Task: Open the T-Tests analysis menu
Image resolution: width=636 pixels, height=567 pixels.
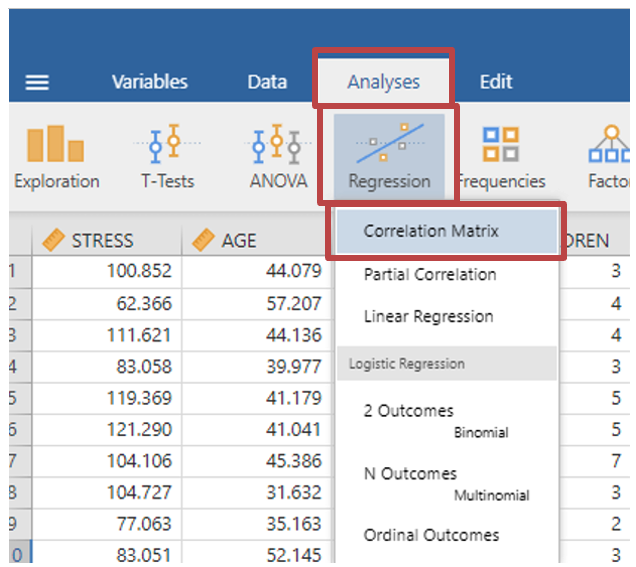Action: 167,158
